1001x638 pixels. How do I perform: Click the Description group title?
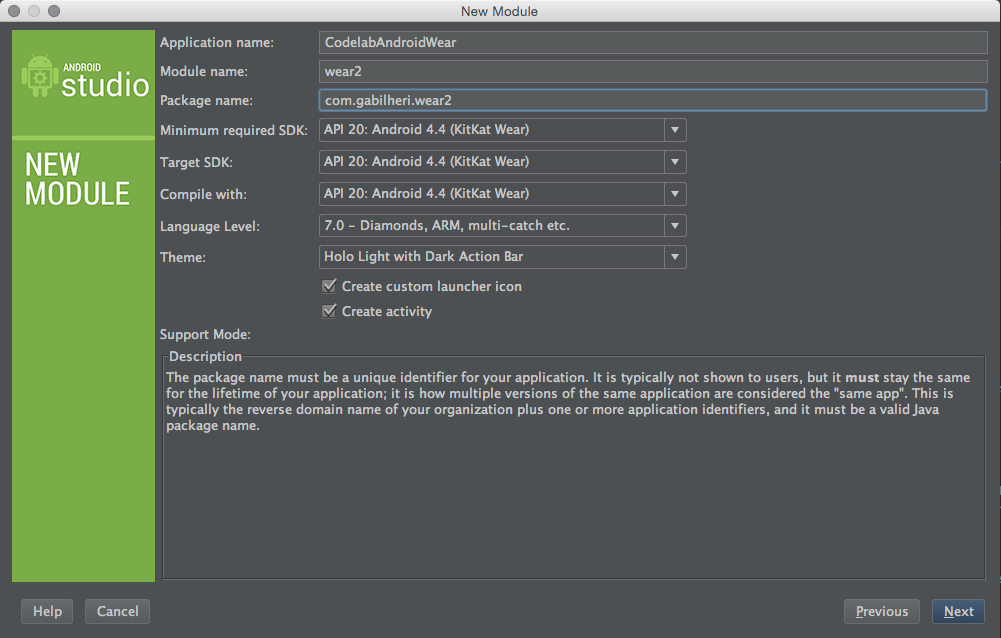[206, 356]
